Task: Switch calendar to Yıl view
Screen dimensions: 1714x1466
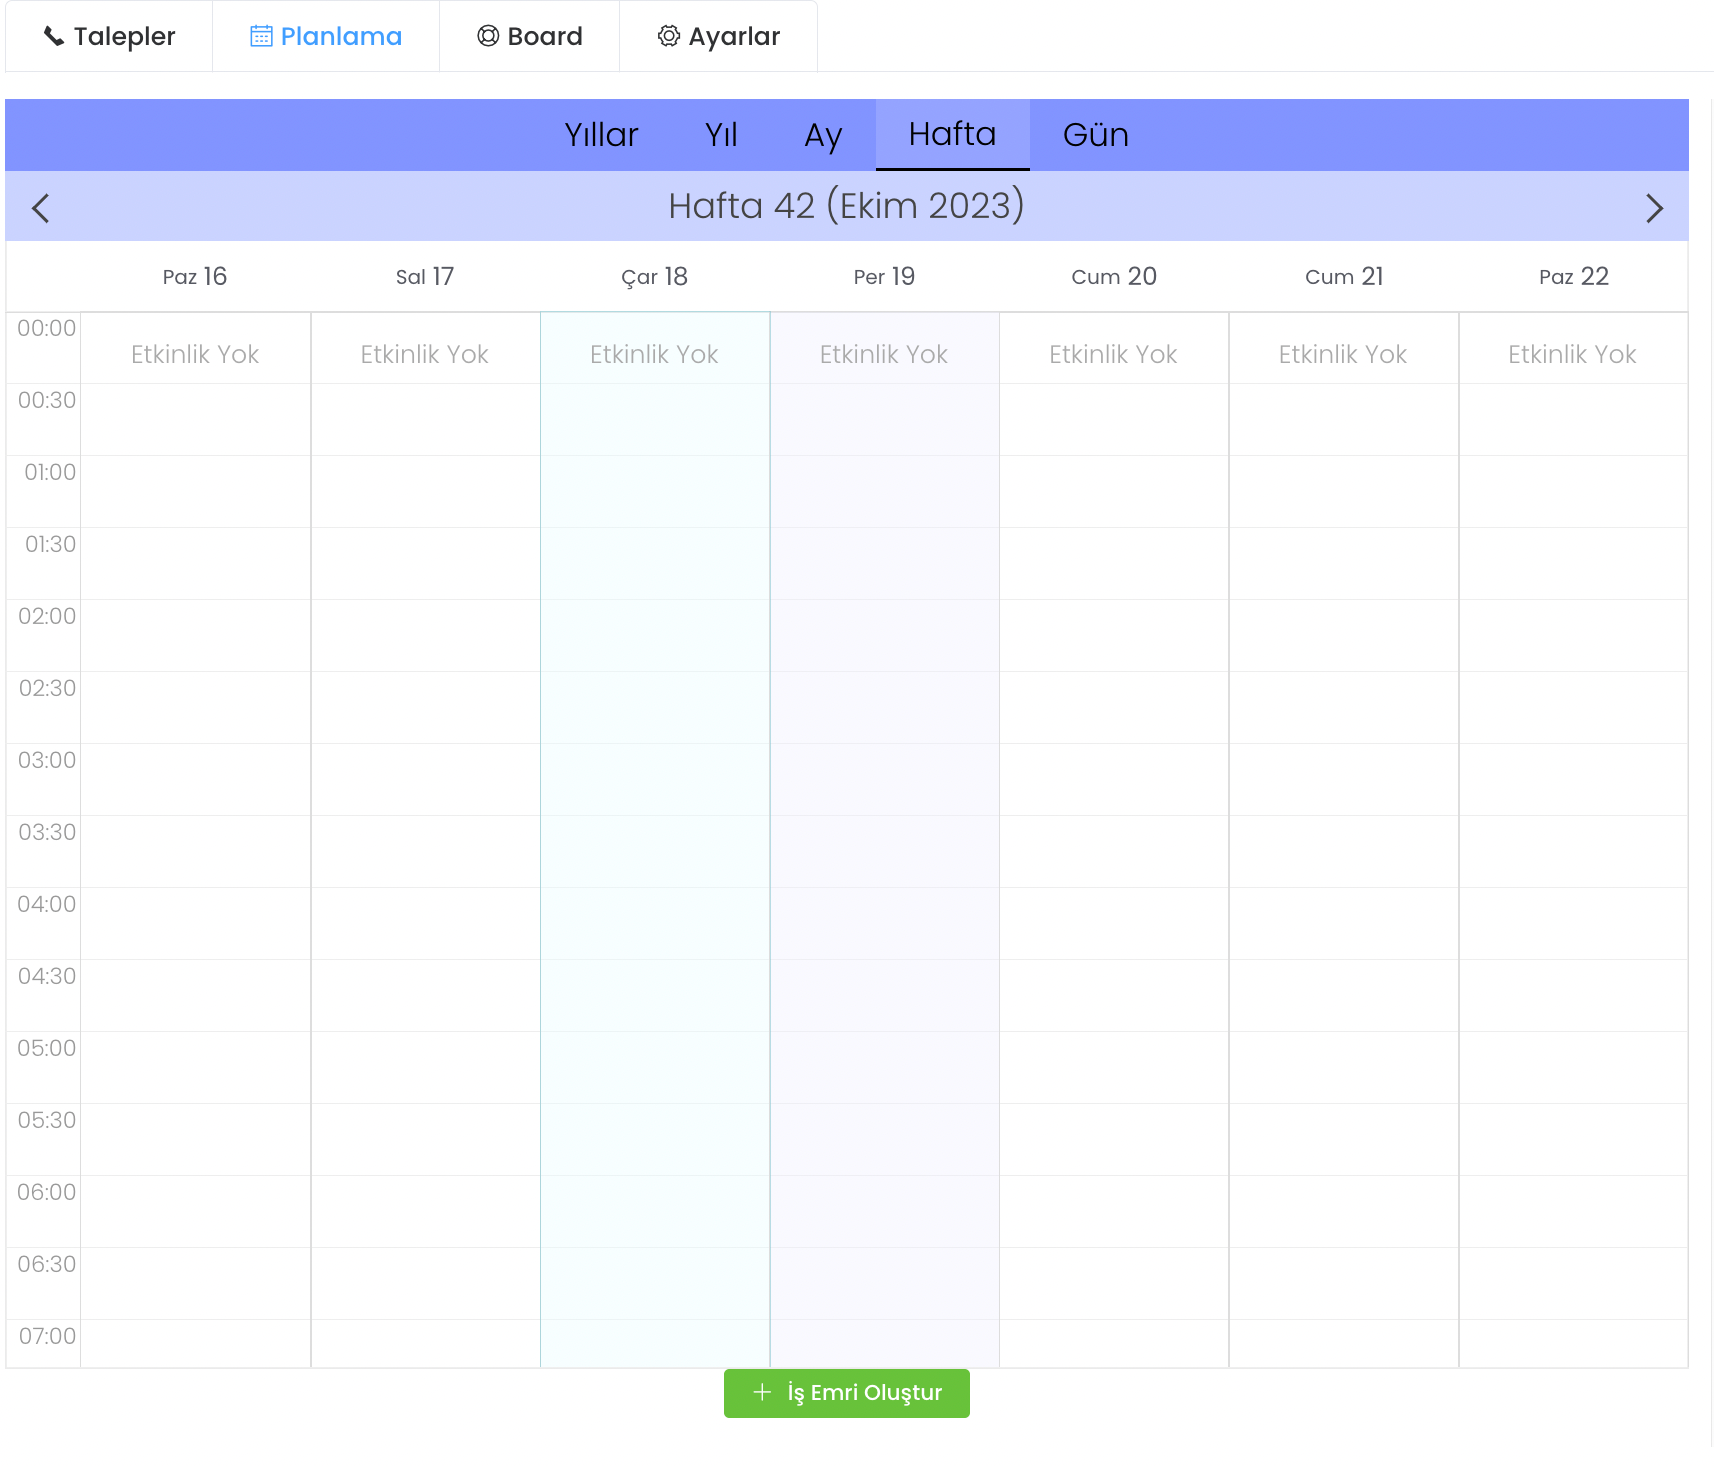Action: coord(721,135)
